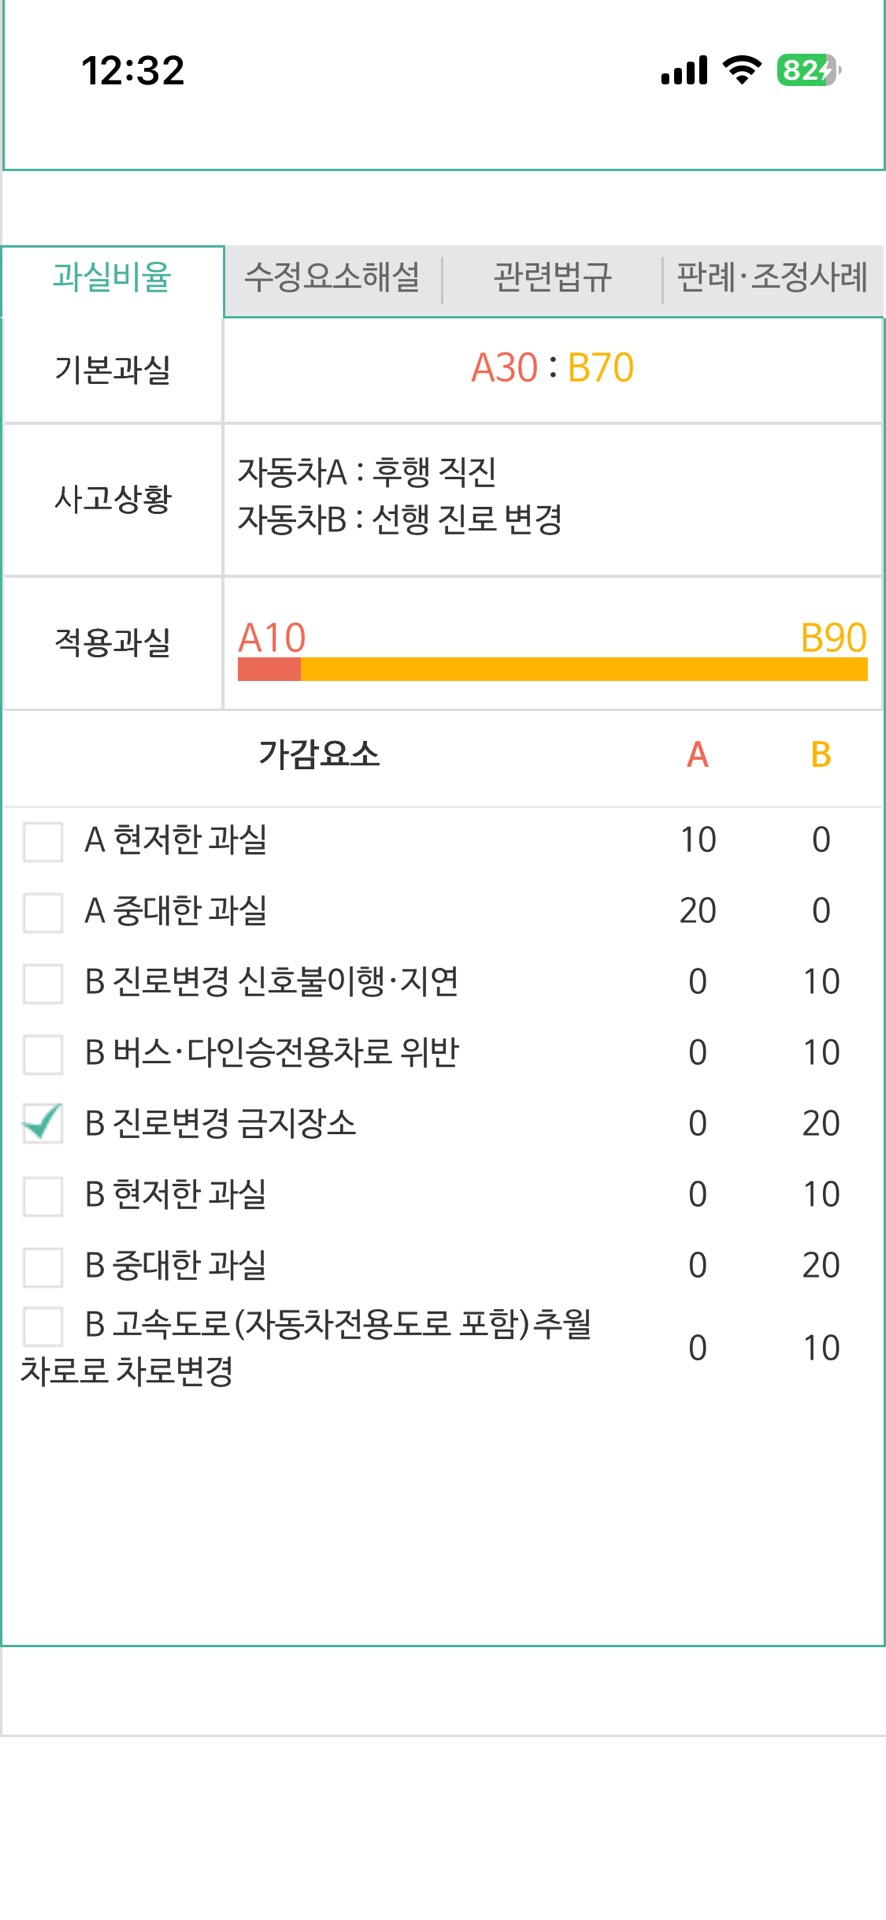The image size is (886, 1920).
Task: Enable the A 중대한 과실 checkbox
Action: point(43,912)
